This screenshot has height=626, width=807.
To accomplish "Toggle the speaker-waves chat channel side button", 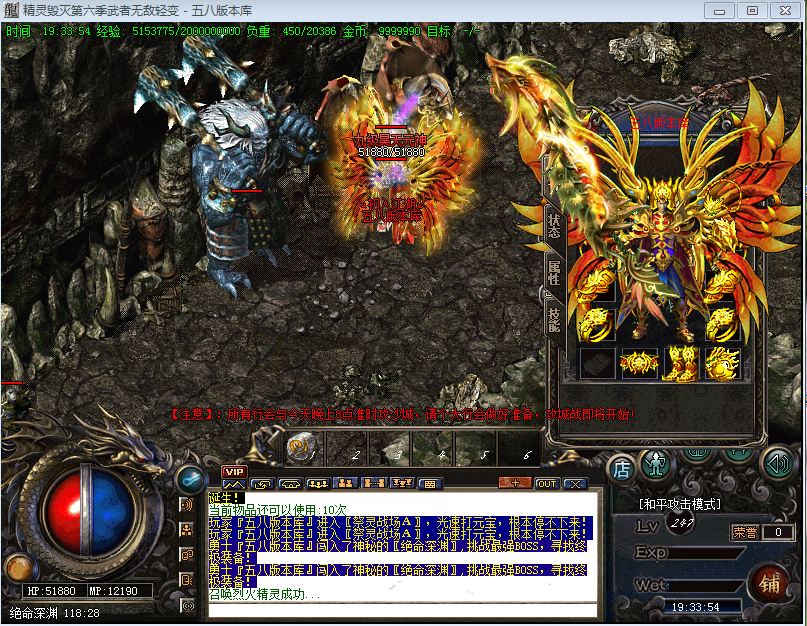I will (186, 505).
